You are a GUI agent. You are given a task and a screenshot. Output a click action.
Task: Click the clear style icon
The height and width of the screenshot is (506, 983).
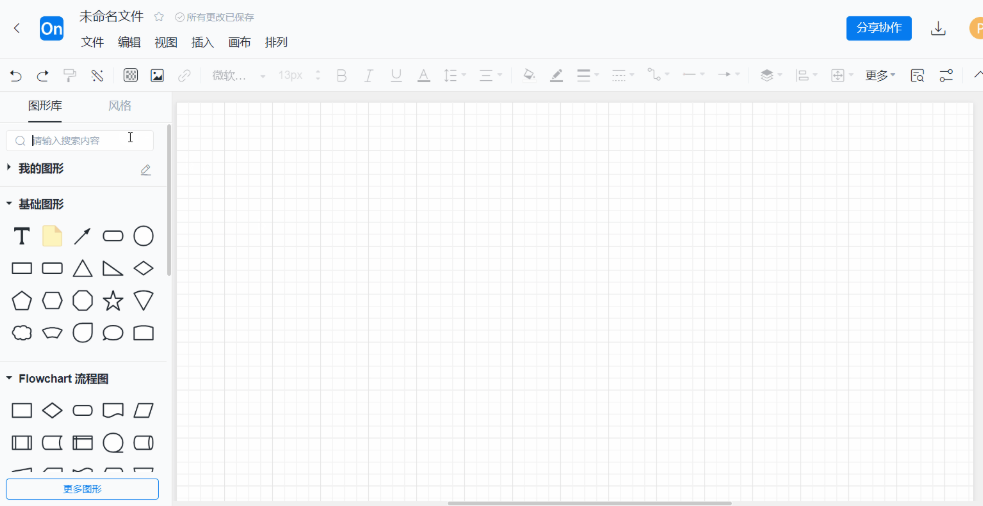point(97,76)
